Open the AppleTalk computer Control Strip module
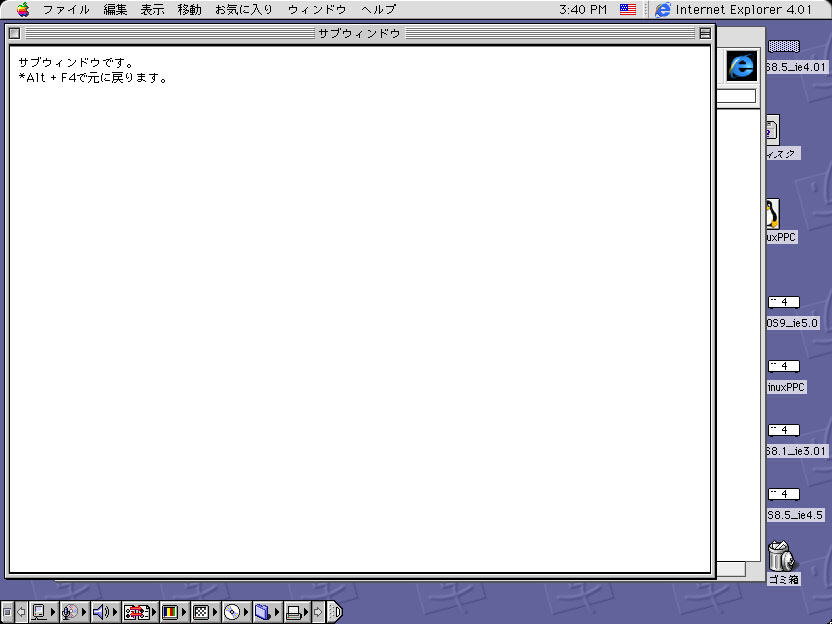The image size is (832, 624). pos(44,612)
